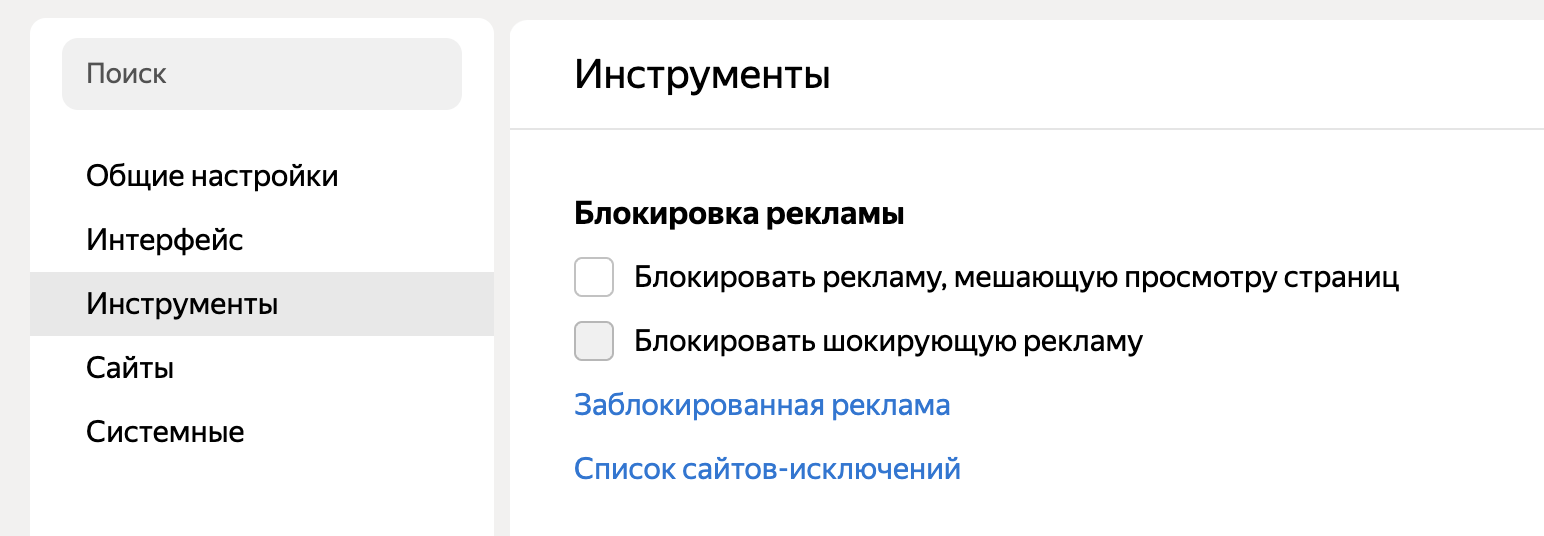Show the ad-blocking exception sites list

tap(767, 469)
